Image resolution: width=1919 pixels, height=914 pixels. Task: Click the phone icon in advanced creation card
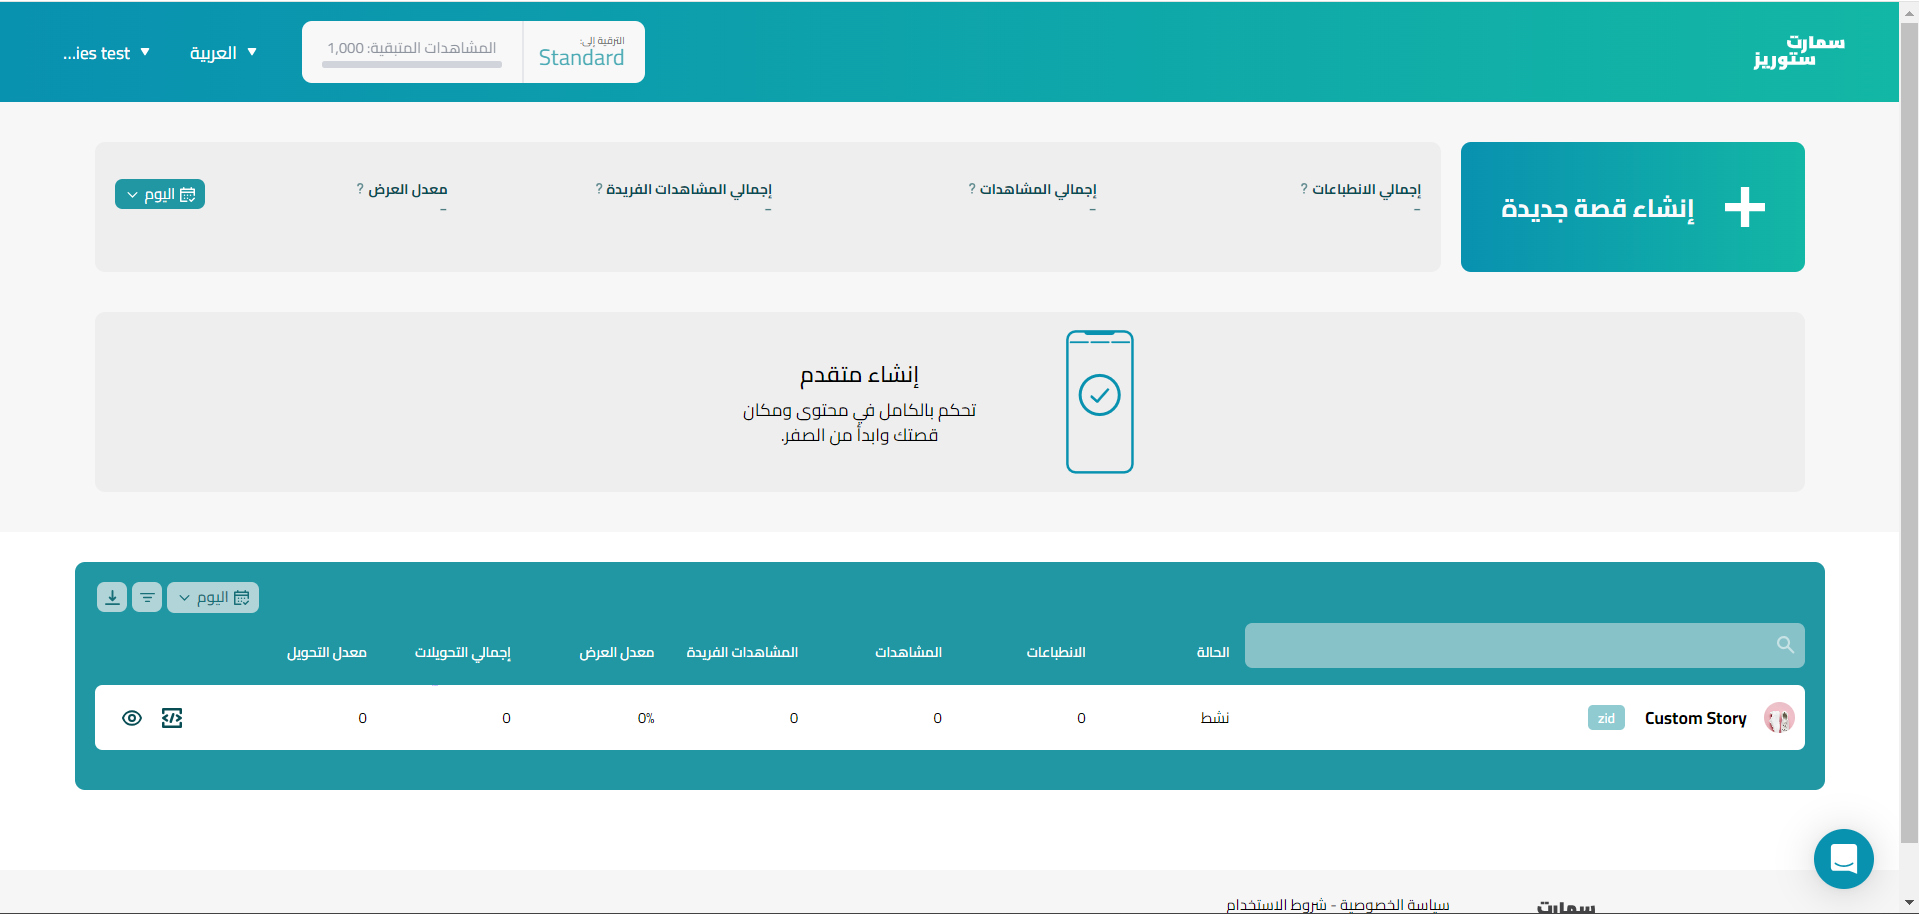(1099, 401)
